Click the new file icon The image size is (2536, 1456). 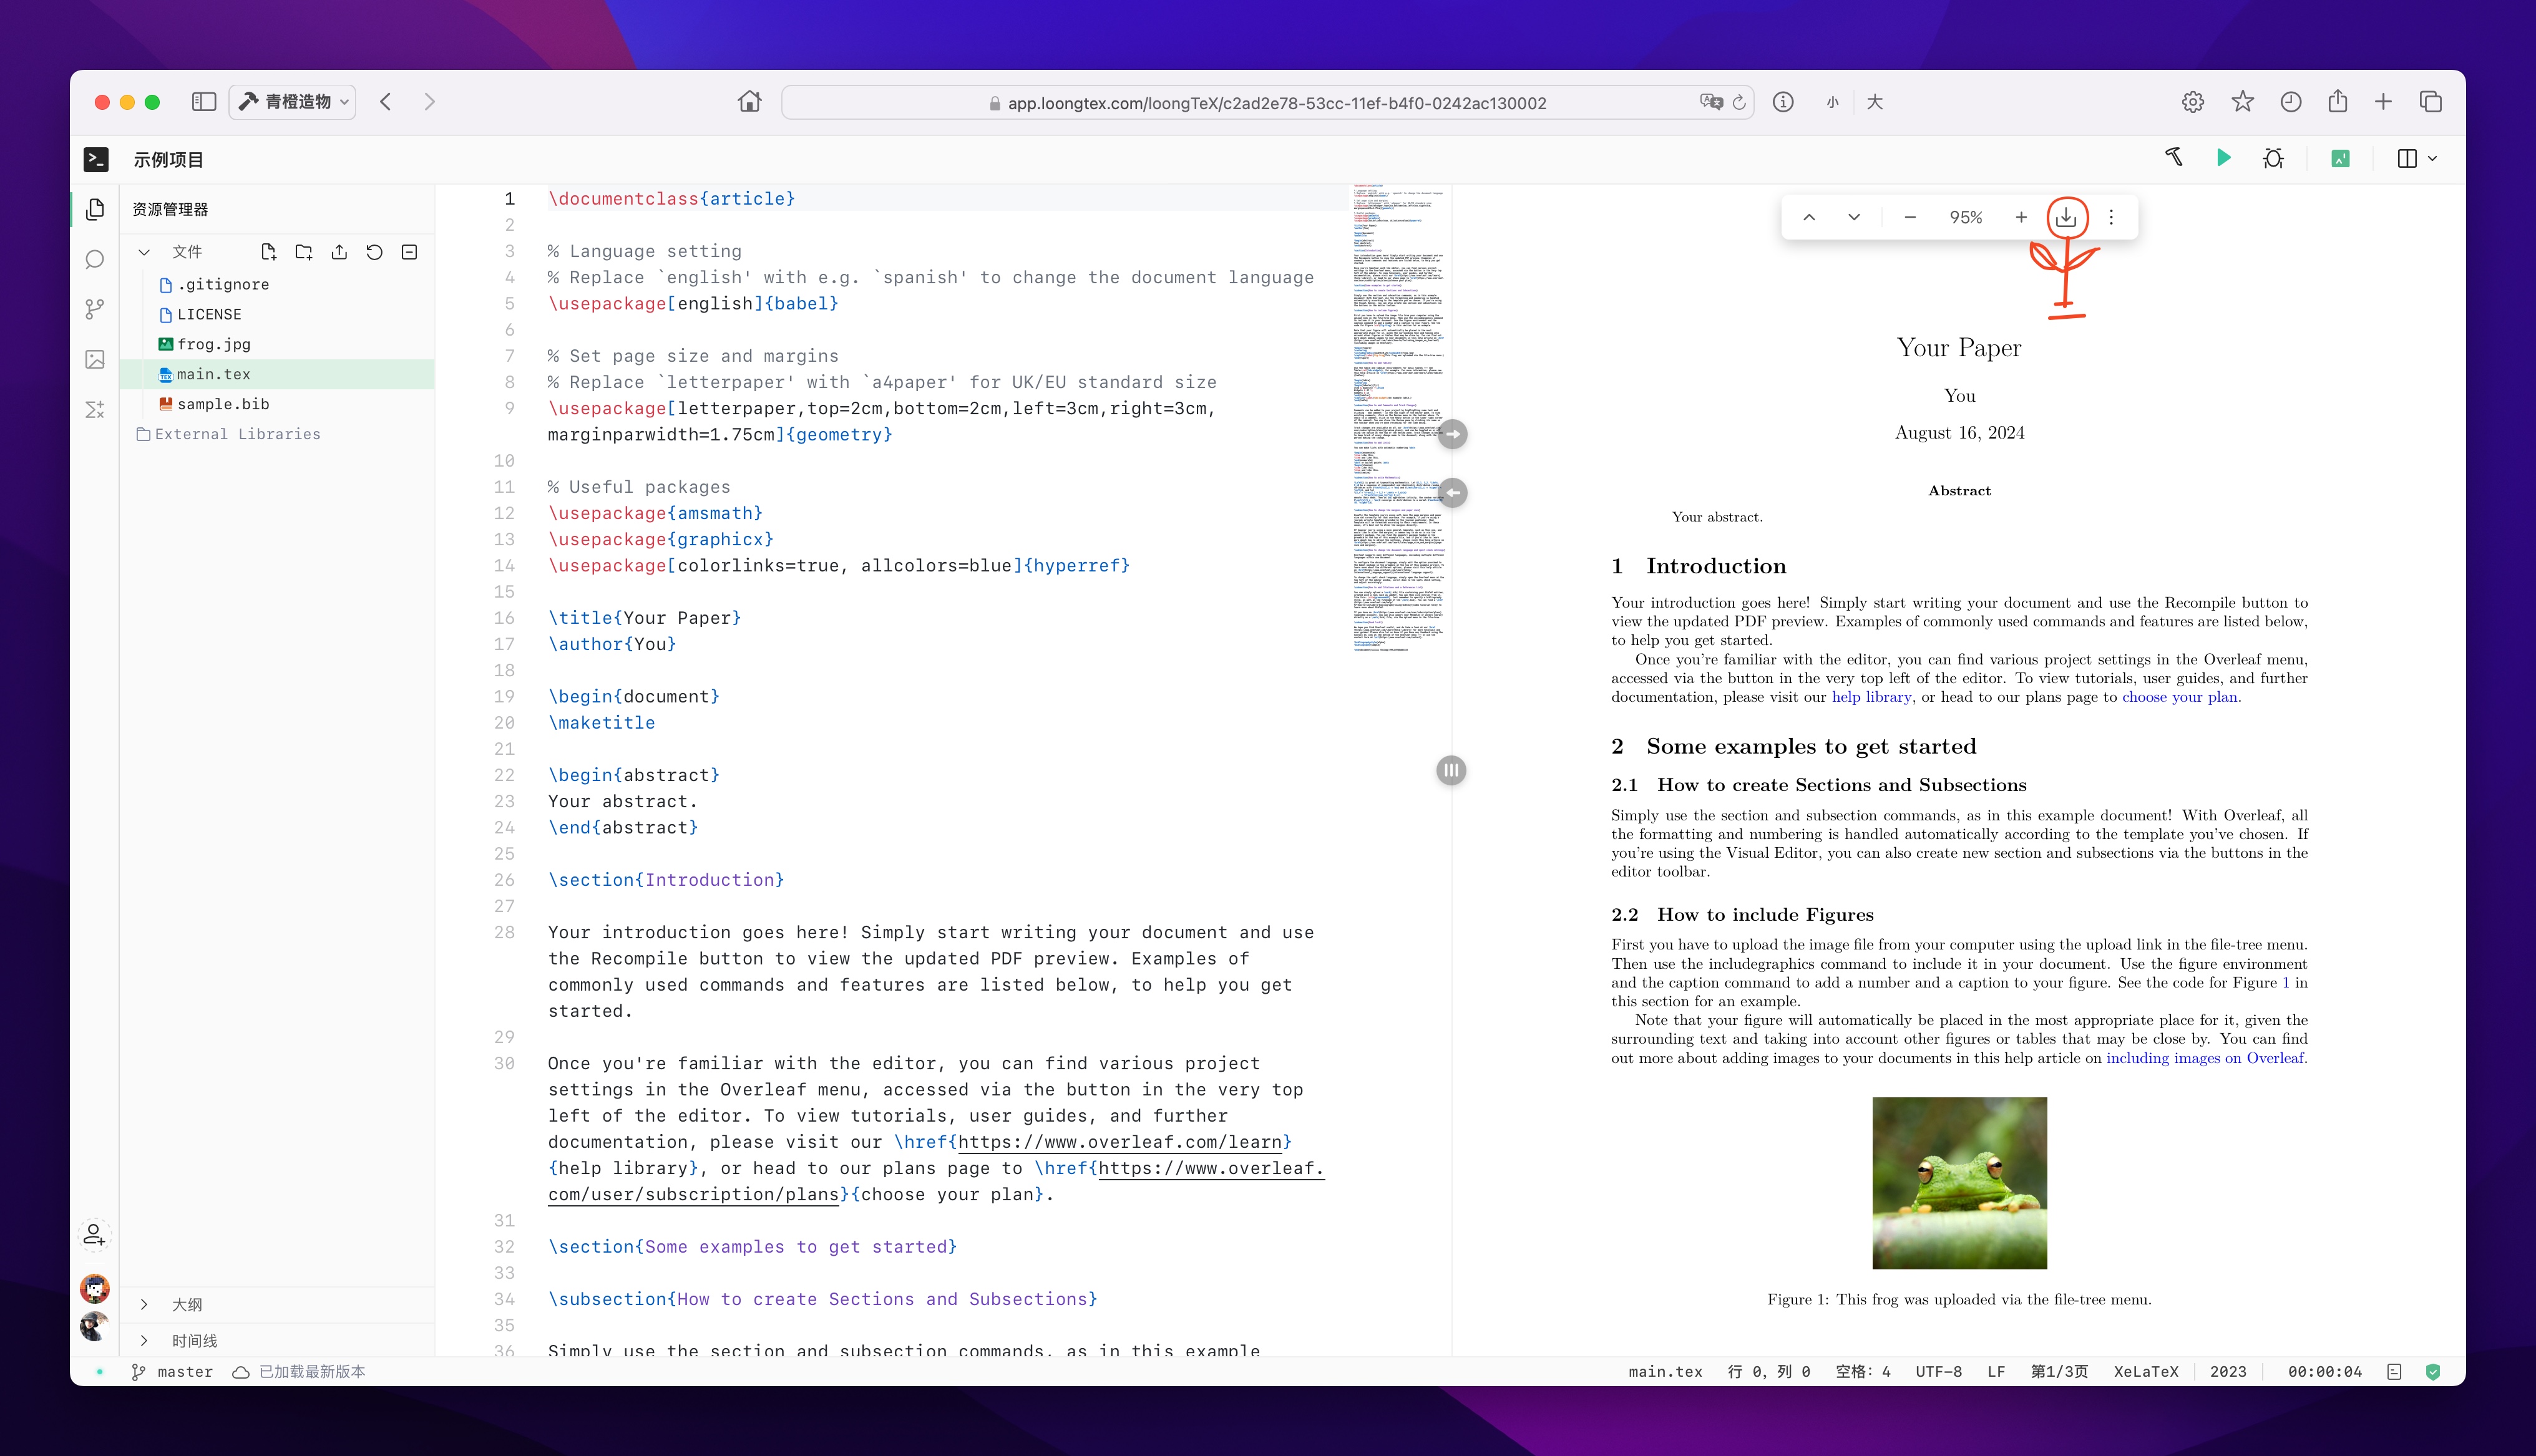pyautogui.click(x=268, y=252)
